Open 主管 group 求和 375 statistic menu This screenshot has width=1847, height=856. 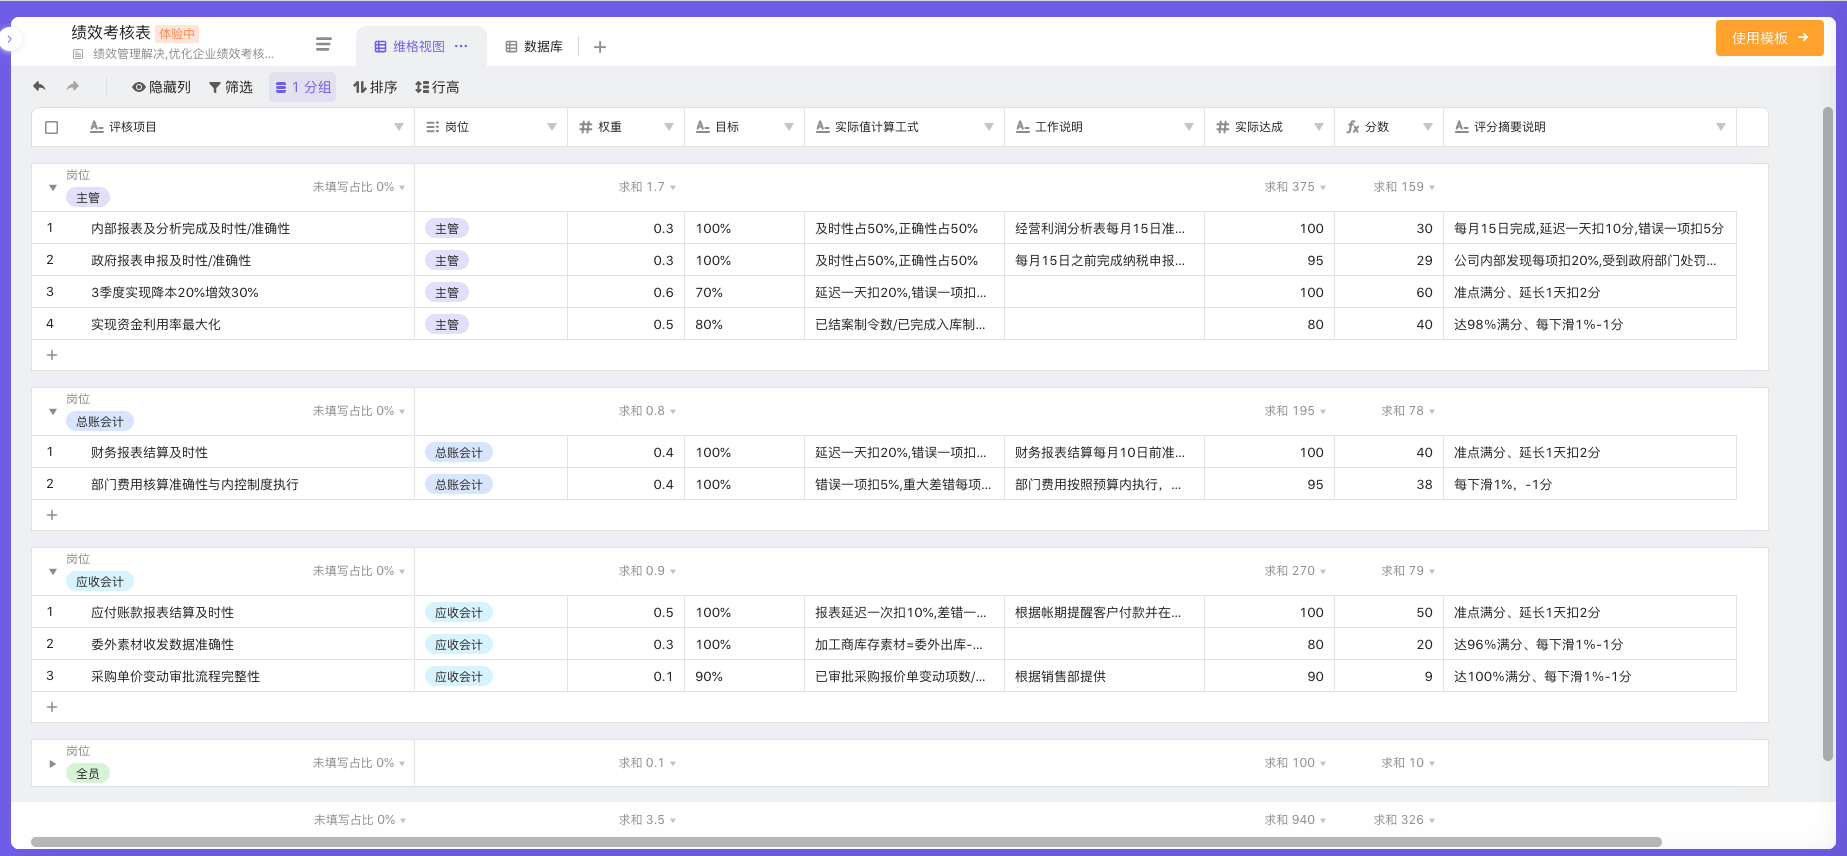[1295, 187]
